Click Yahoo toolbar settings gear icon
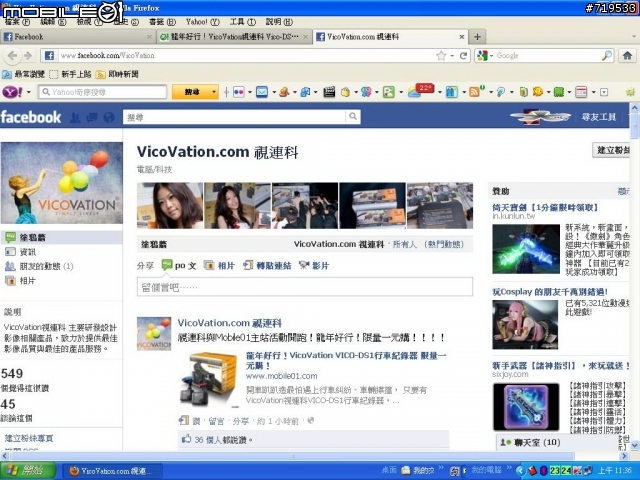Screen dimensions: 640x480 point(630,92)
